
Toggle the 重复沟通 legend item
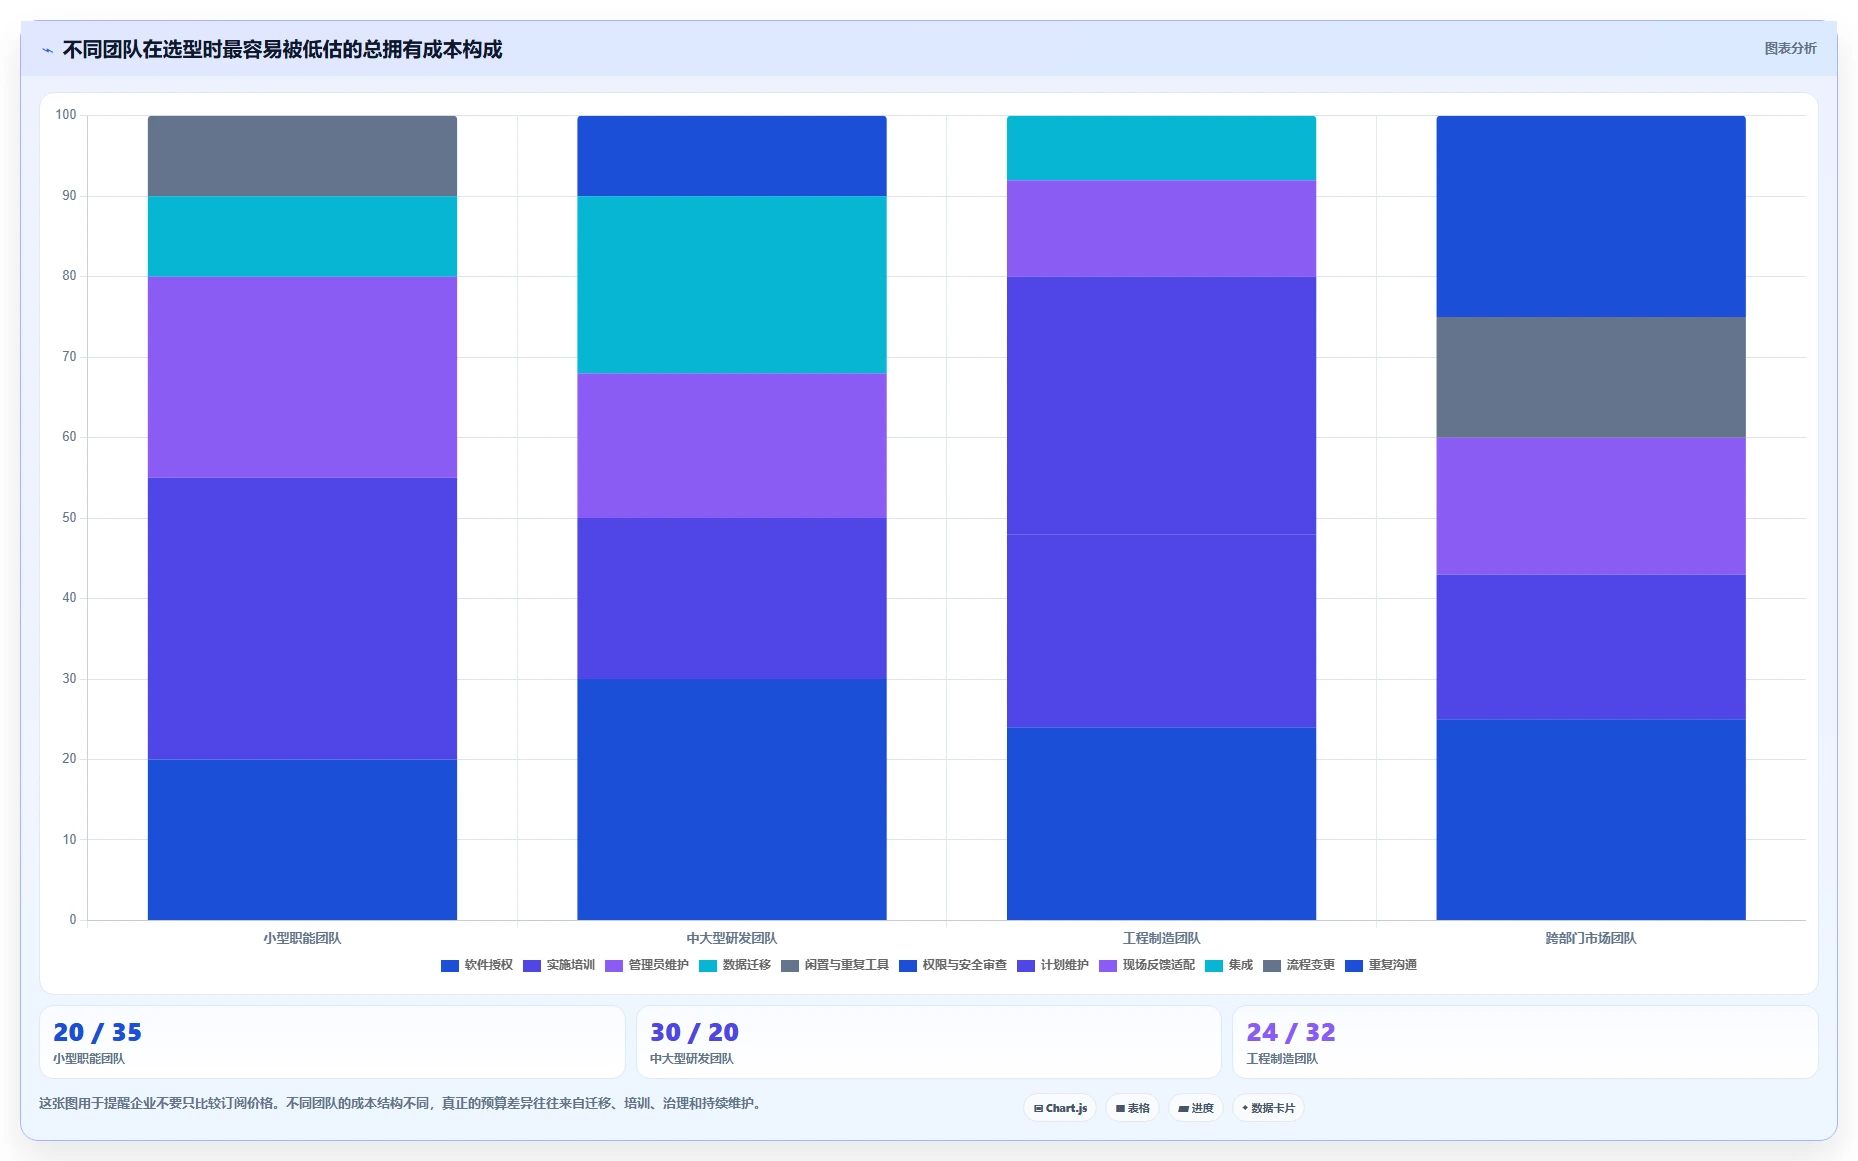click(x=1381, y=965)
